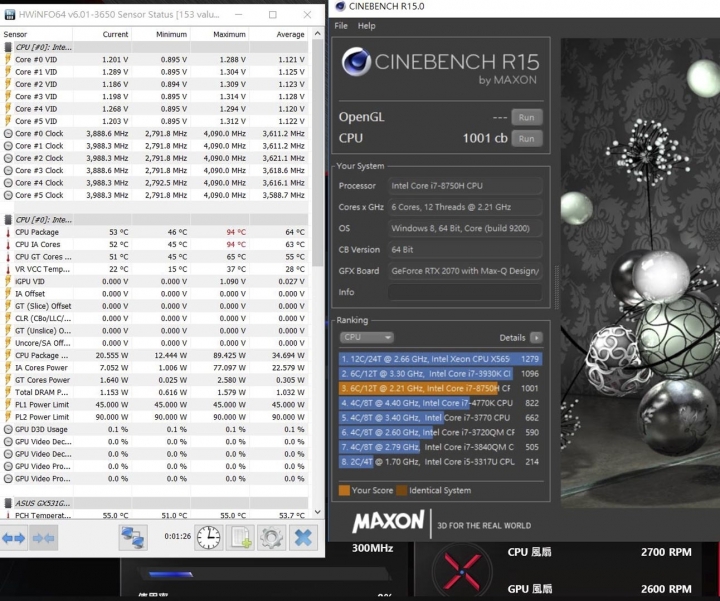
Task: Click the sensor list scroll-down arrow
Action: pos(317,512)
